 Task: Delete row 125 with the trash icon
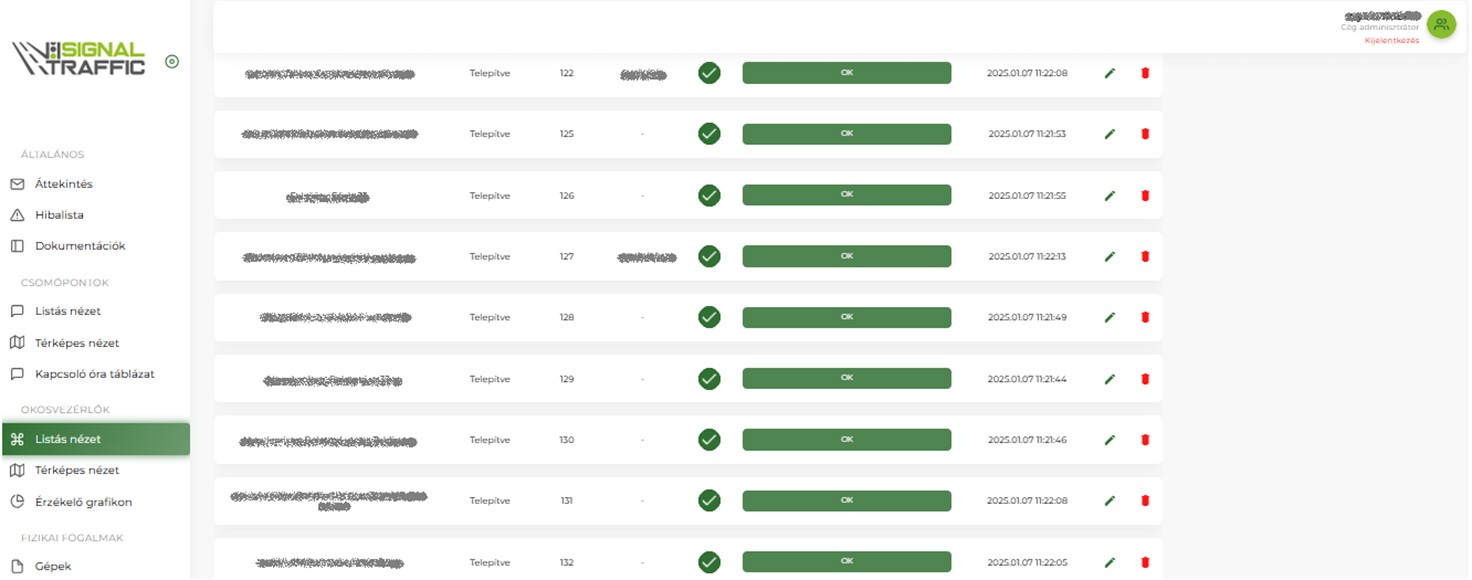coord(1145,134)
